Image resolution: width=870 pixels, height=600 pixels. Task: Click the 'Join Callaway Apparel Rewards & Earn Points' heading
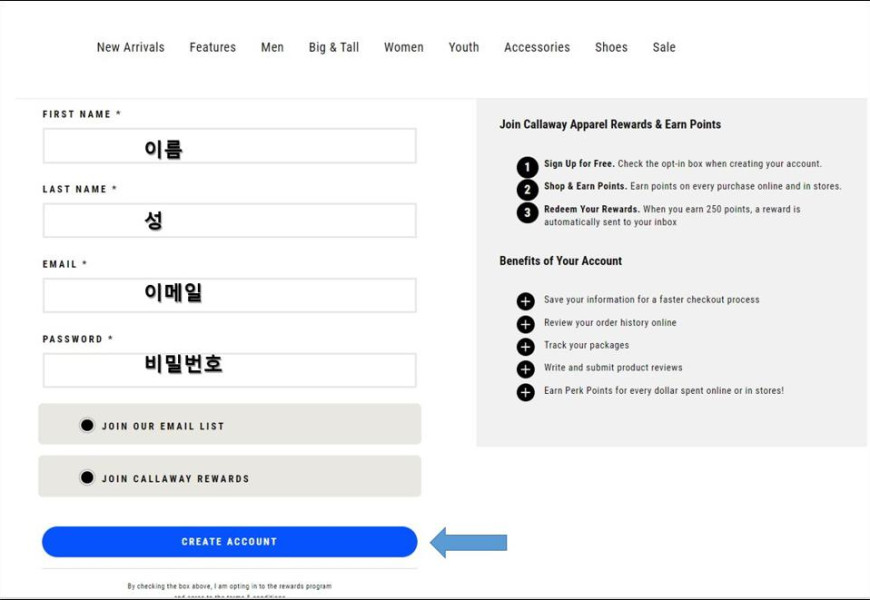(x=610, y=124)
